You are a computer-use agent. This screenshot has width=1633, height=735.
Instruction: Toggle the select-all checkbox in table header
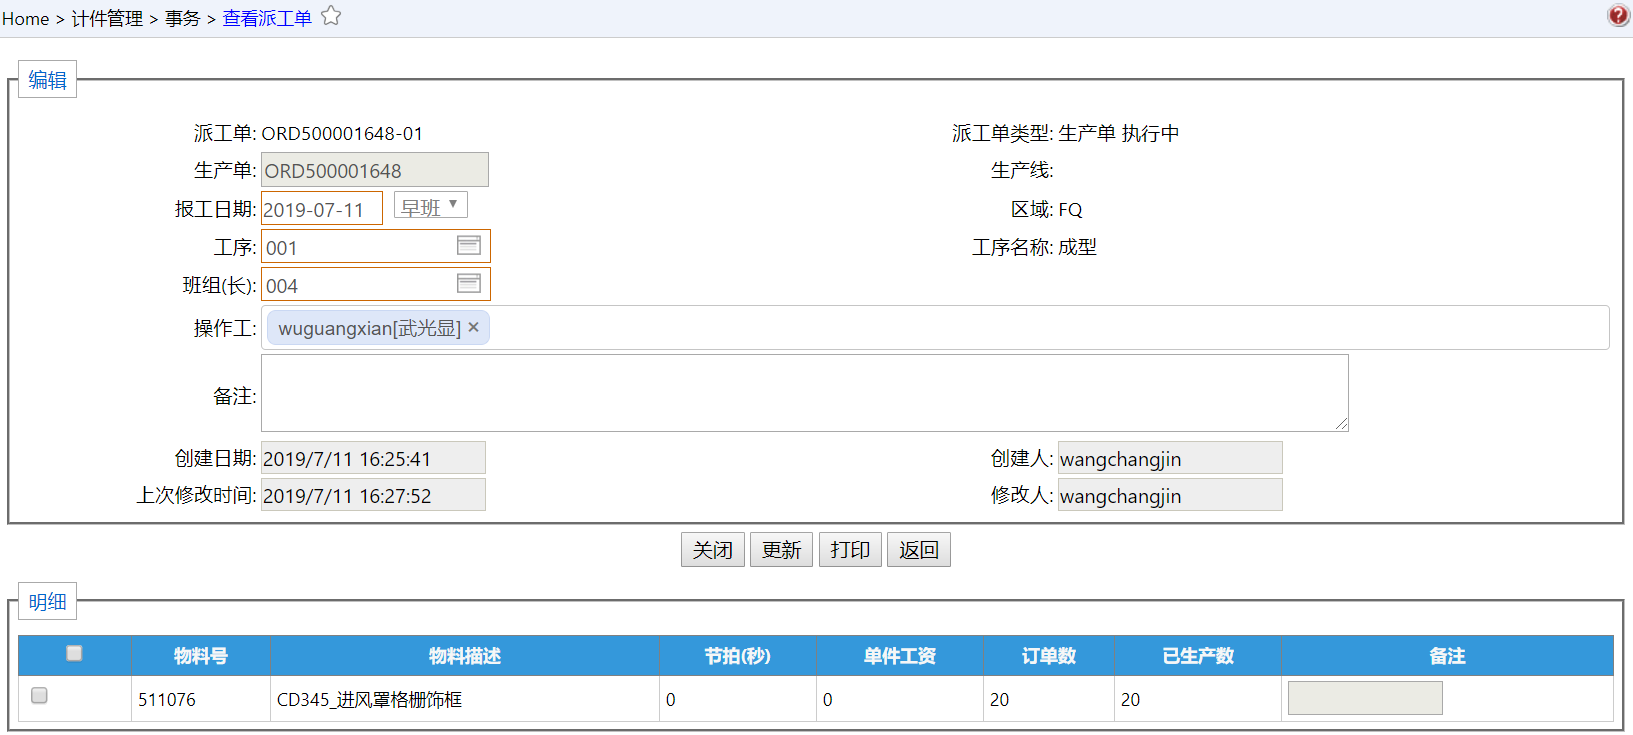(74, 653)
